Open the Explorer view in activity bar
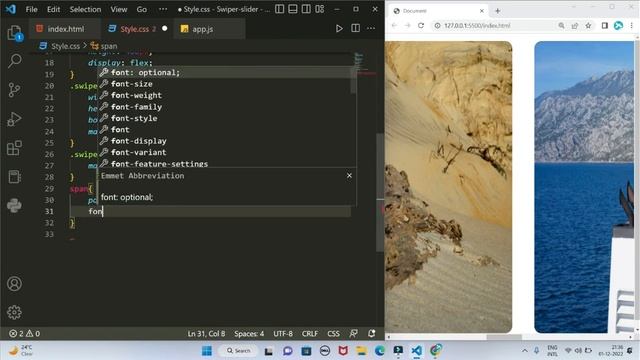This screenshot has height=360, width=640. point(14,33)
